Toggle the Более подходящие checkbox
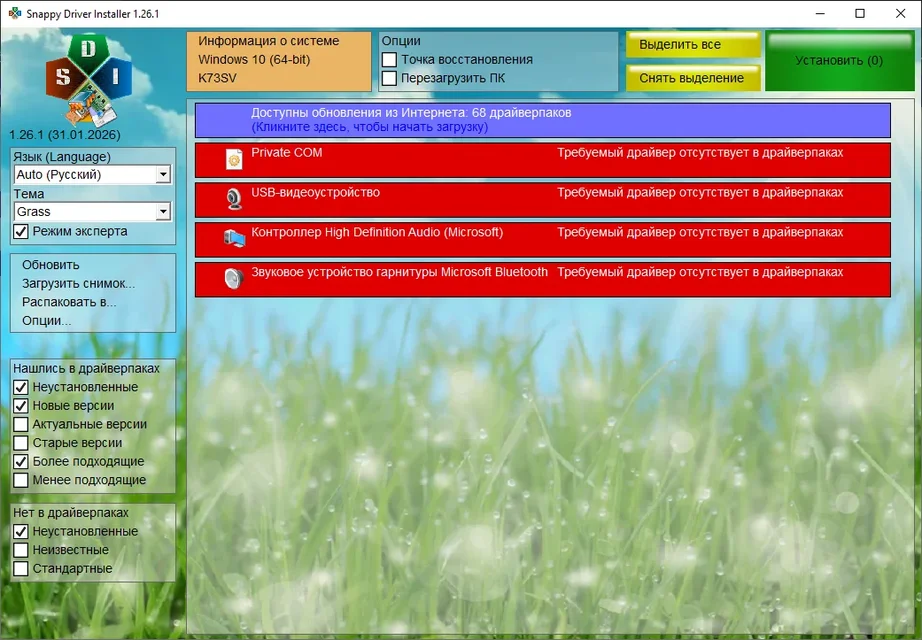The width and height of the screenshot is (922, 640). pyautogui.click(x=21, y=462)
